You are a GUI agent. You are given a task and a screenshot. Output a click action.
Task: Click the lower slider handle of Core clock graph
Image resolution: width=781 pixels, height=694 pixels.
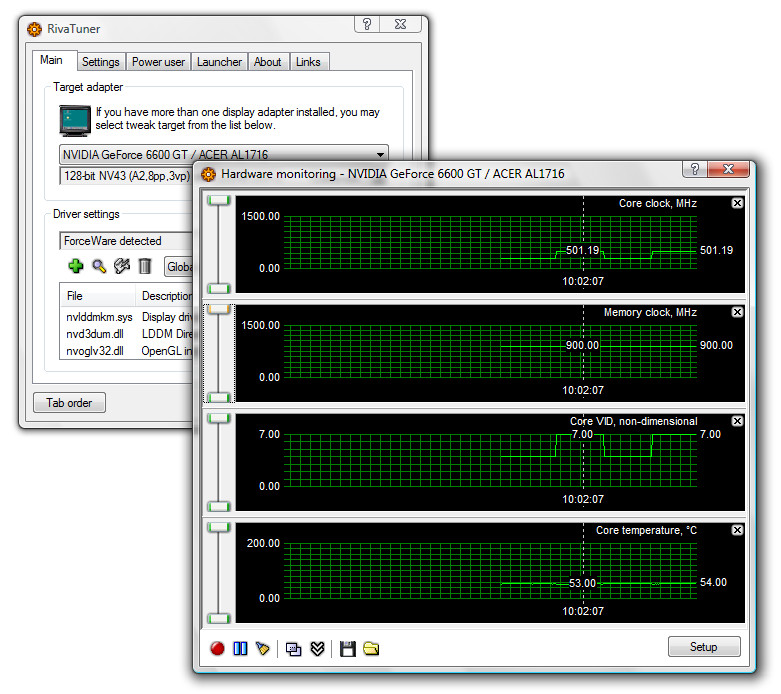point(219,288)
